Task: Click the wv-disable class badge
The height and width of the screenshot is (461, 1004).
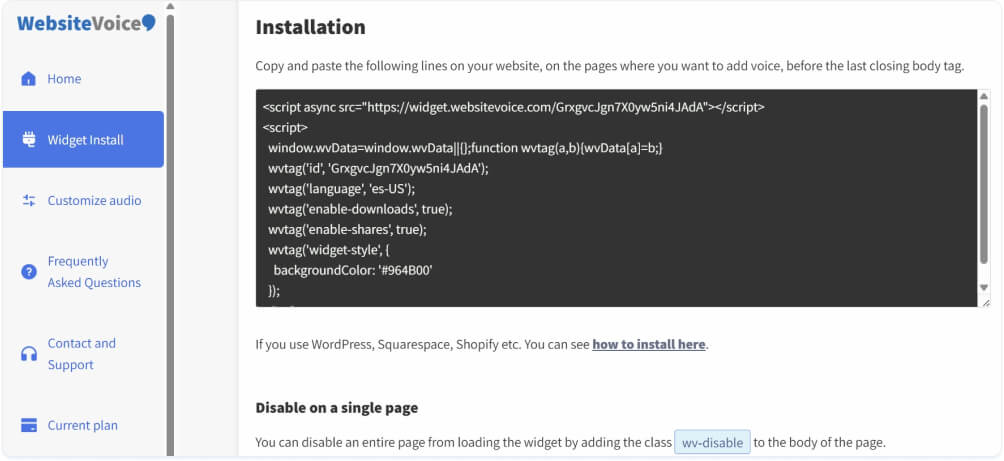Action: (711, 443)
